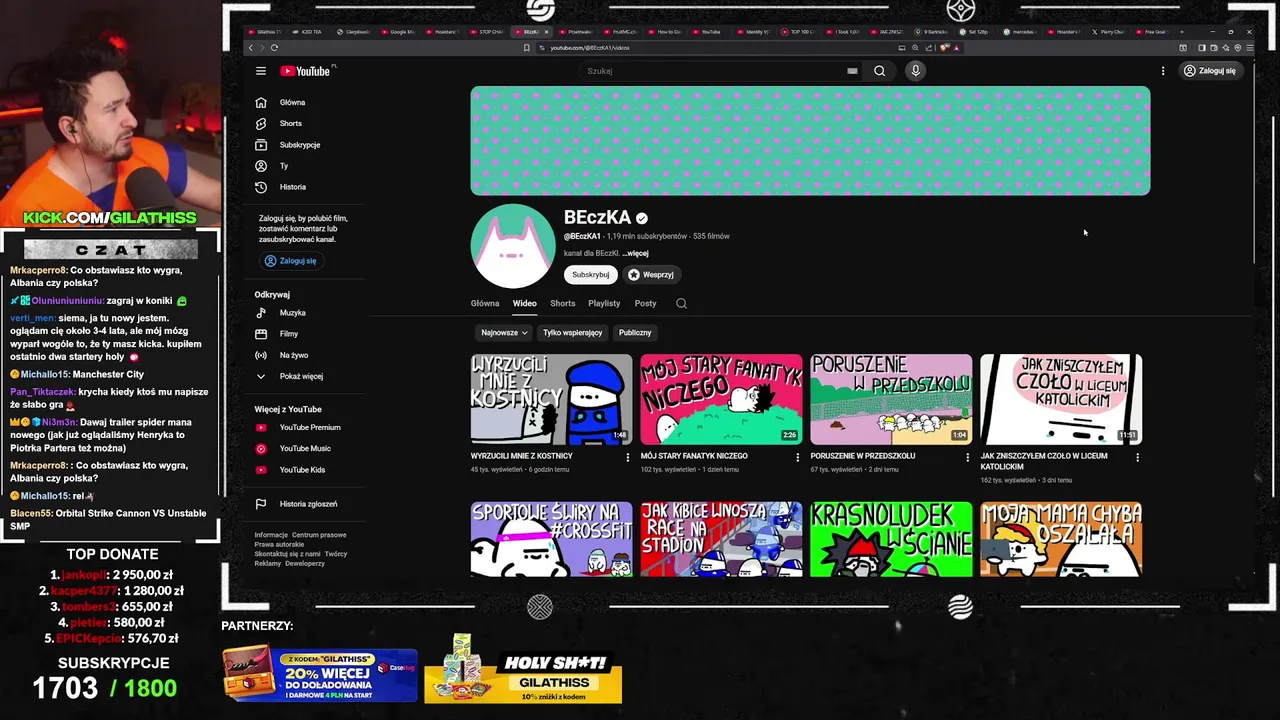Go forward in browser navigation
Viewport: 1280px width, 720px height.
pos(262,48)
